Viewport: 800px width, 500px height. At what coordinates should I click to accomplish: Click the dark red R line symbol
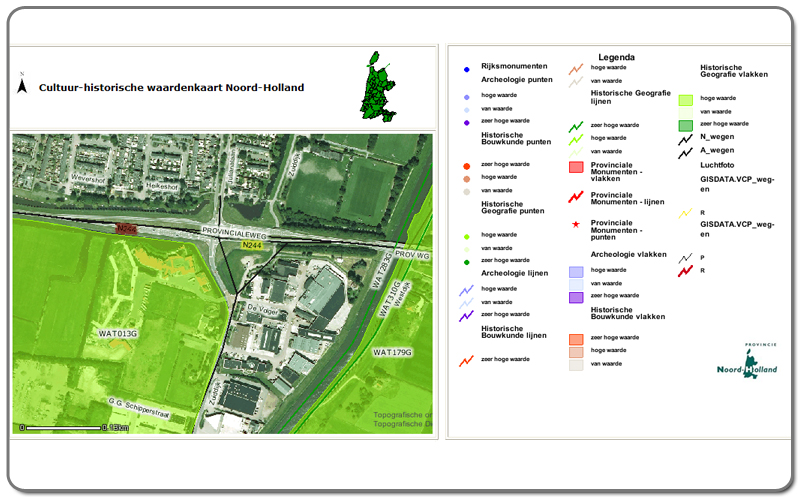[x=685, y=271]
